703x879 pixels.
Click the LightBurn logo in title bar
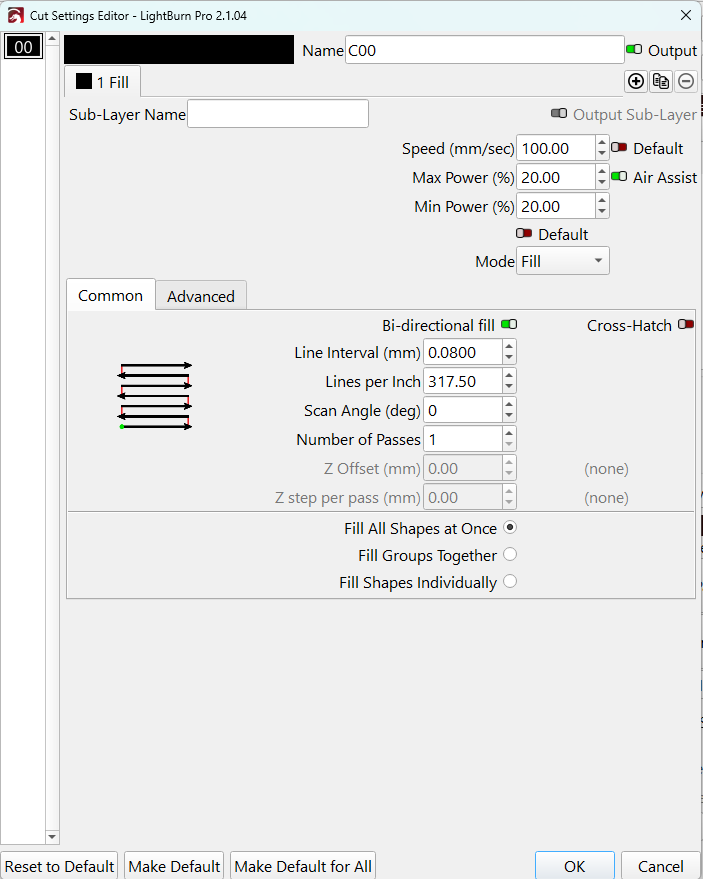(16, 15)
